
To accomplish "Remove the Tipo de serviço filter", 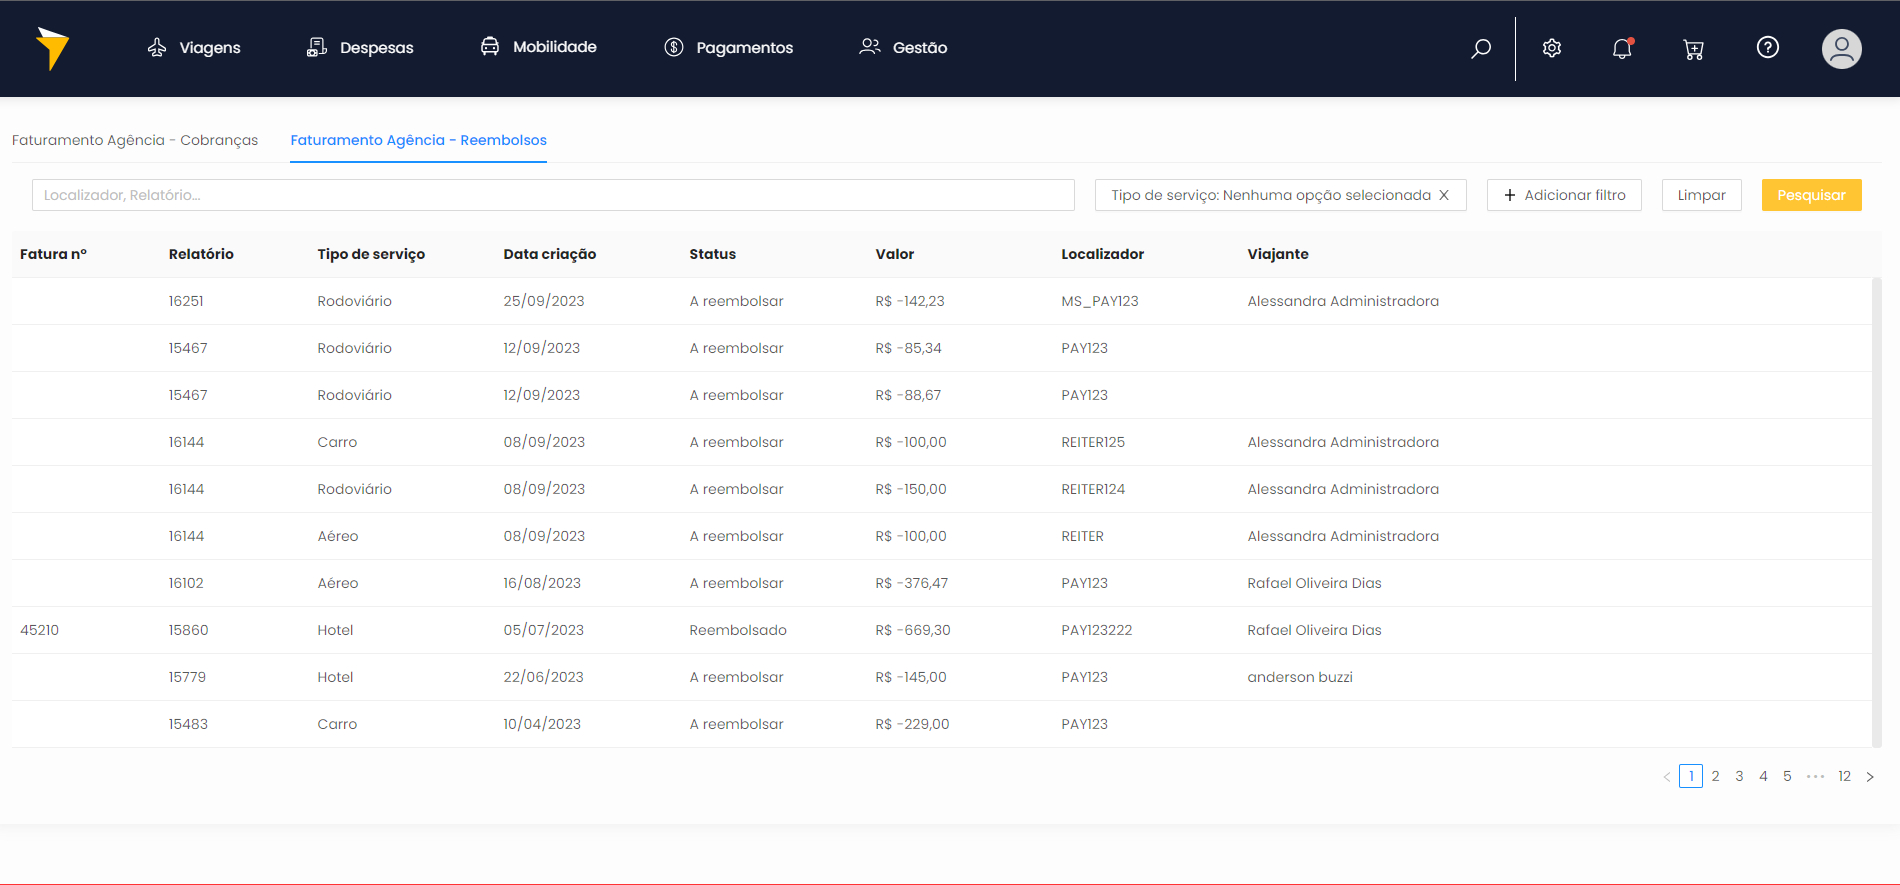I will point(1444,195).
